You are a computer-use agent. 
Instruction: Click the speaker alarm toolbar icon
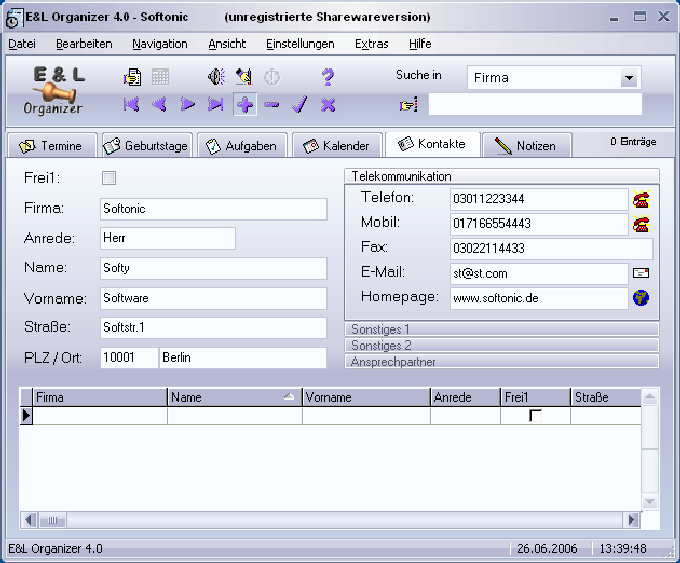[216, 77]
